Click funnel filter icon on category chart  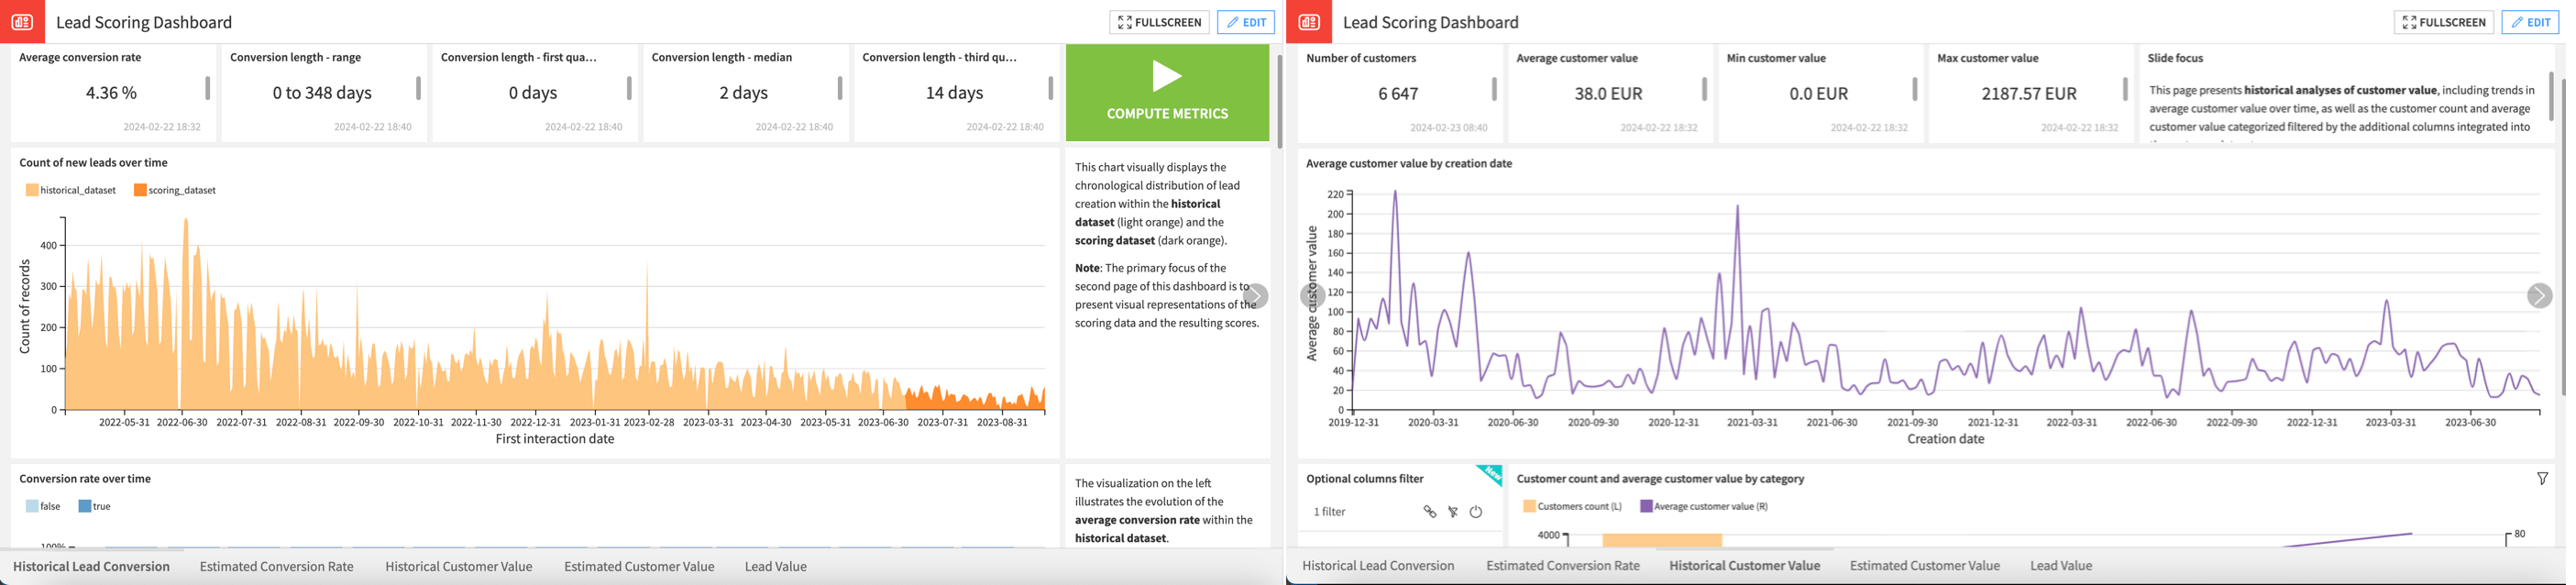[2542, 479]
